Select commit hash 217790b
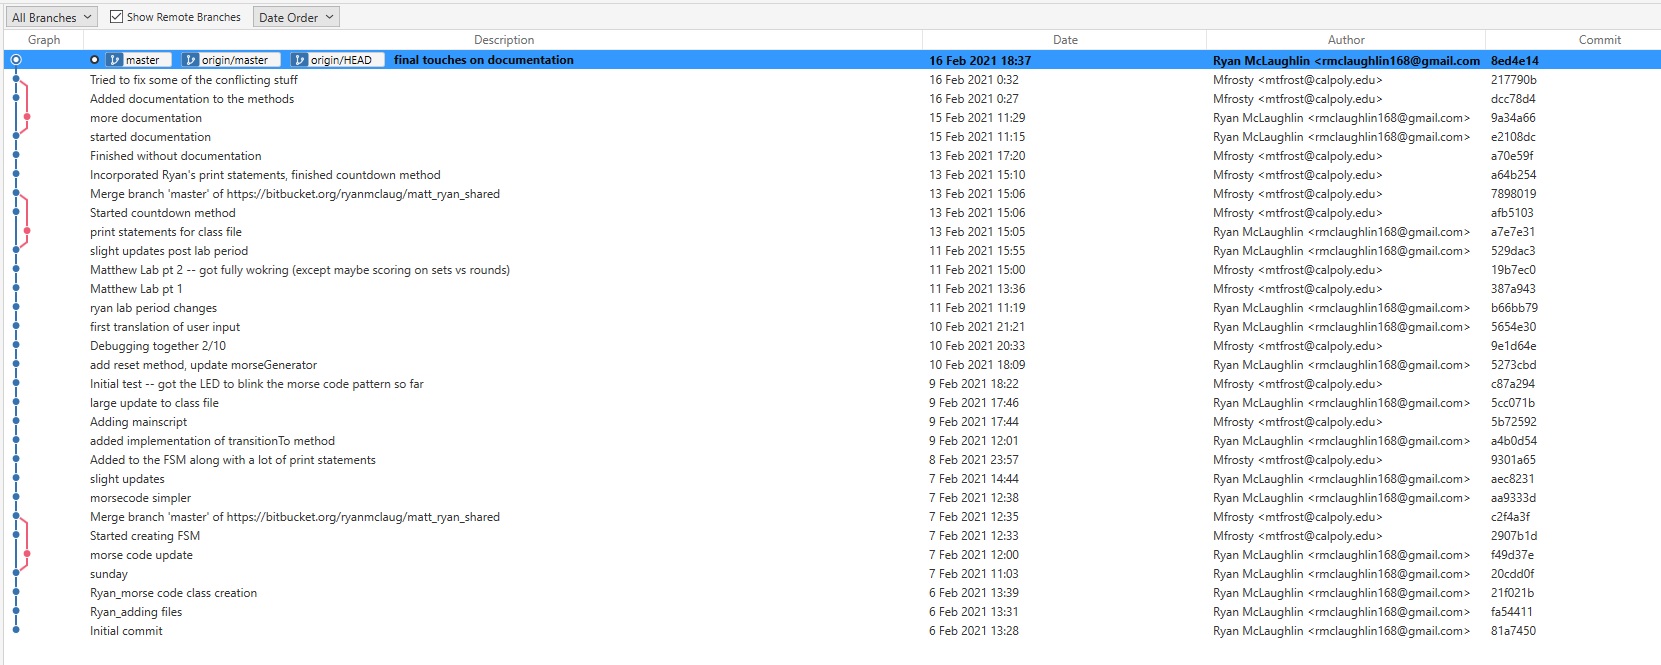The height and width of the screenshot is (665, 1661). click(x=1513, y=80)
